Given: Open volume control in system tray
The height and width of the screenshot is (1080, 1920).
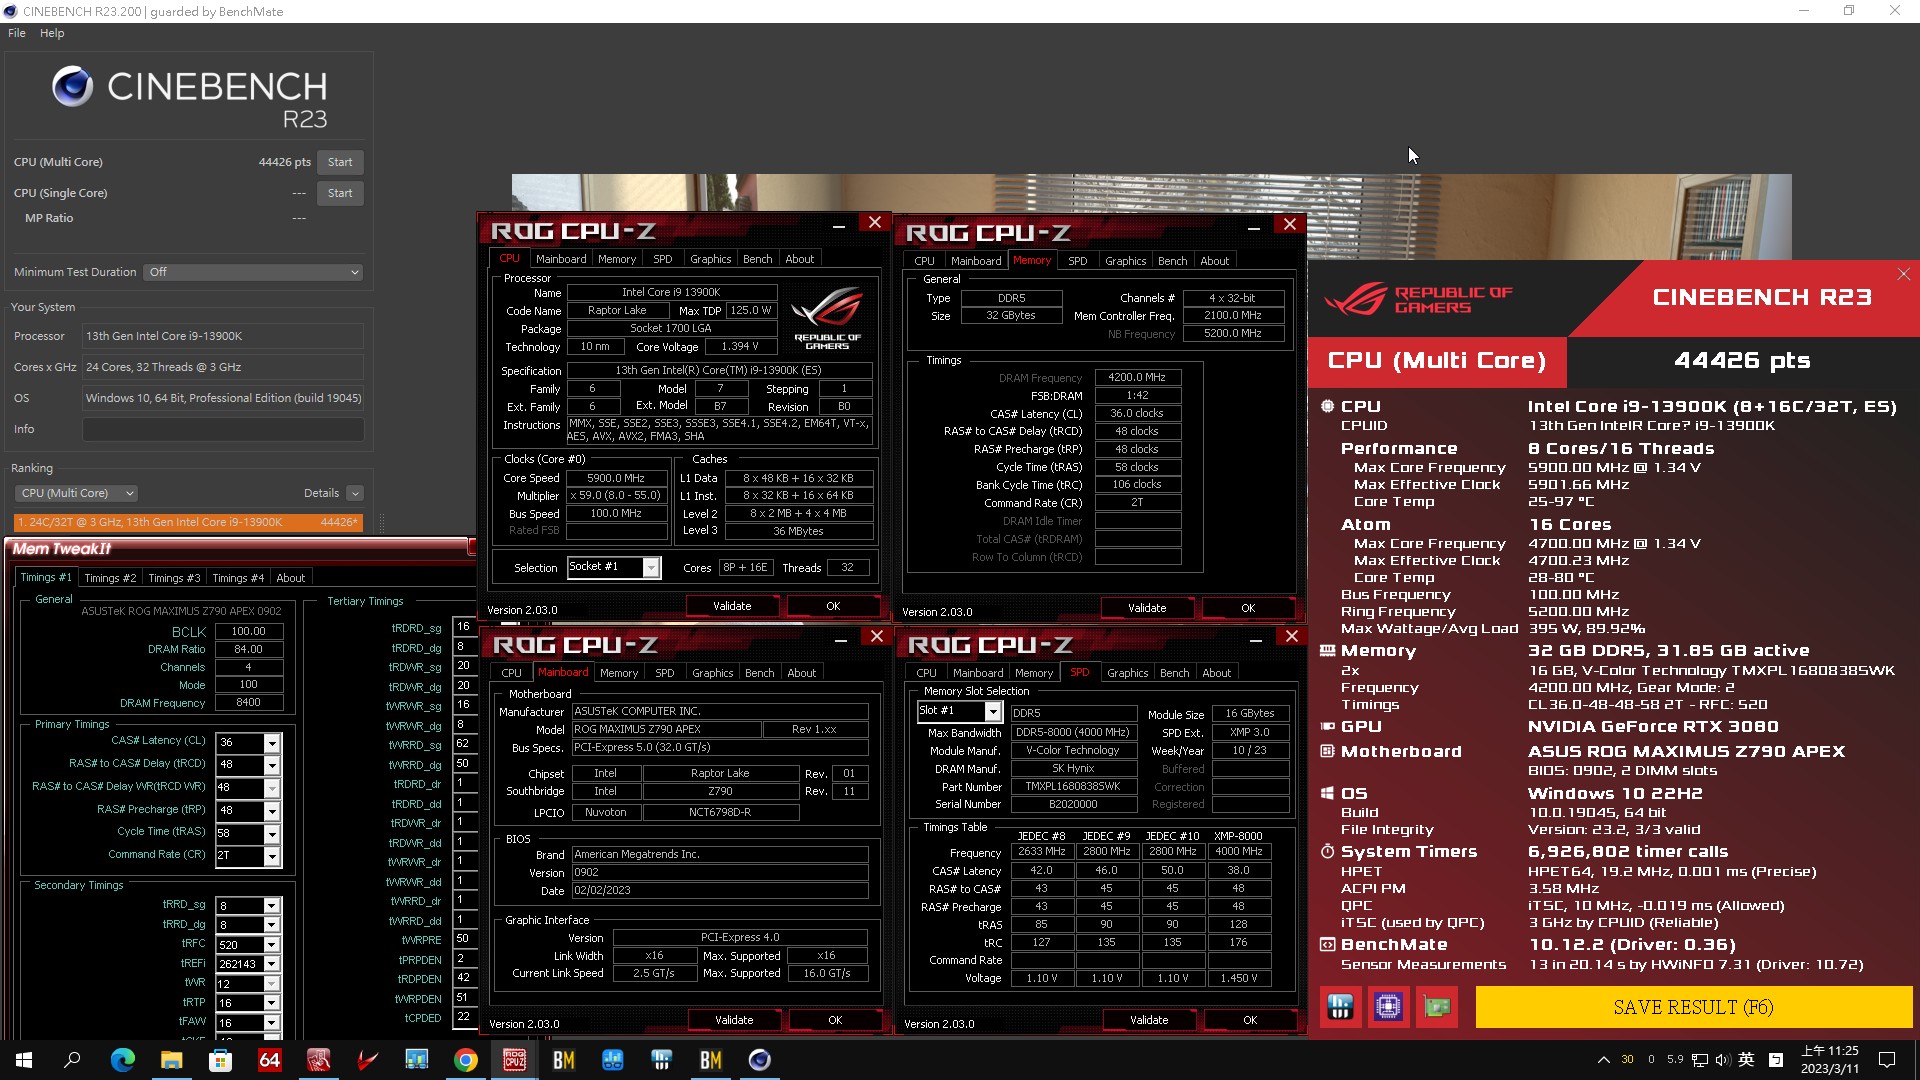Looking at the screenshot, I should click(1722, 1060).
